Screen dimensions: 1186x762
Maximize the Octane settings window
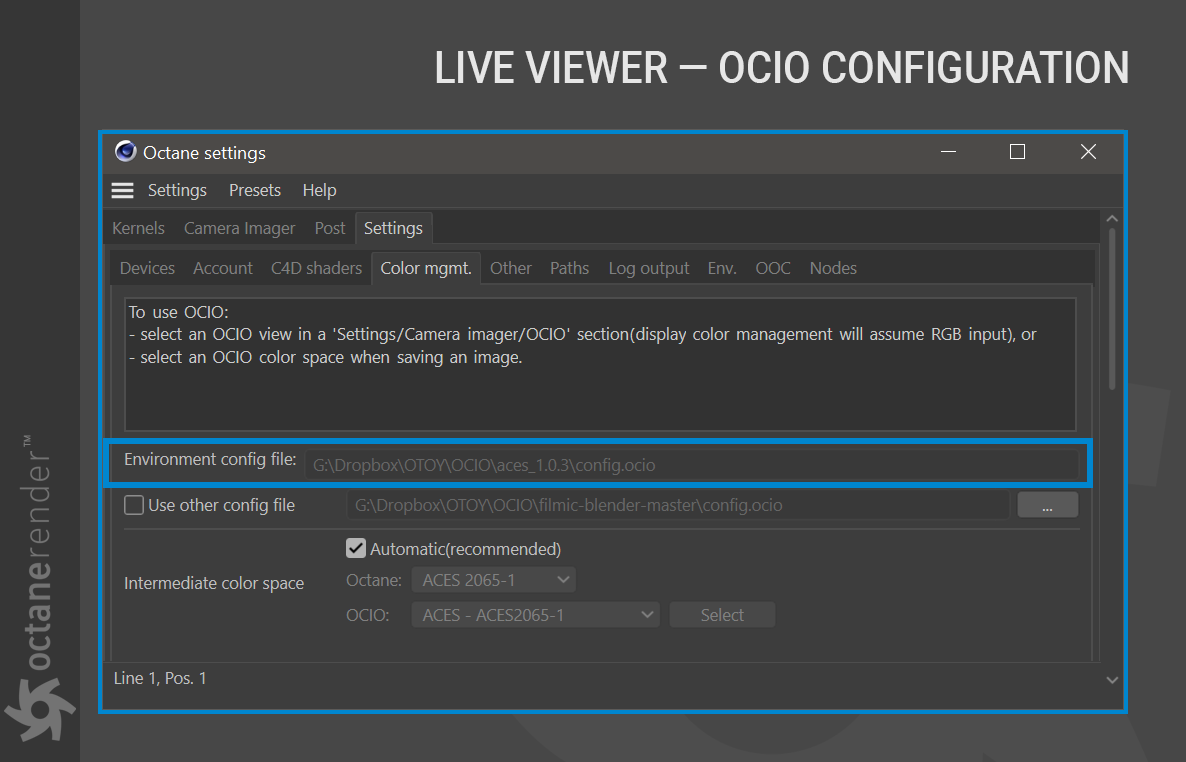[x=1017, y=152]
